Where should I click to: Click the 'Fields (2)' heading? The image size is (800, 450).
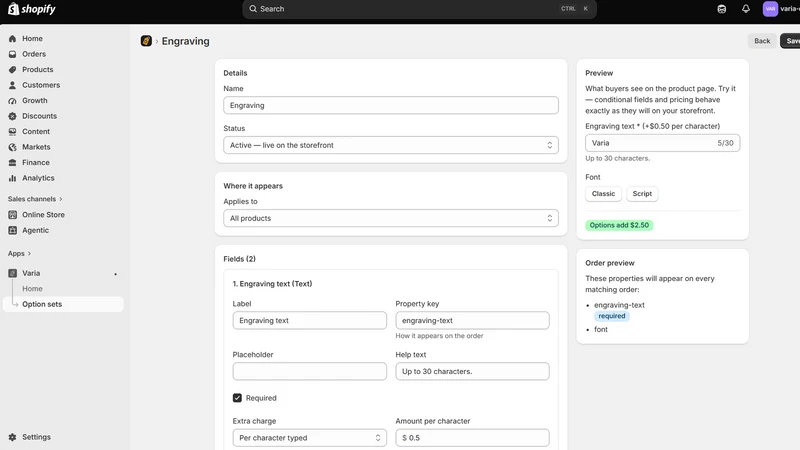click(239, 259)
